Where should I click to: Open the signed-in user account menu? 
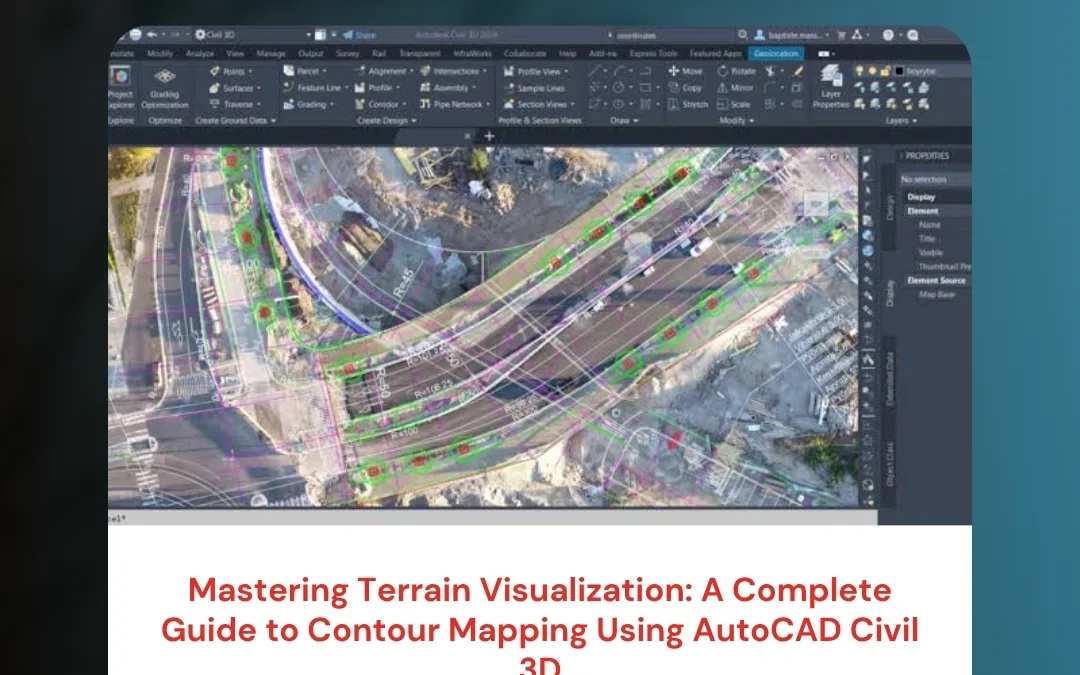click(x=793, y=34)
